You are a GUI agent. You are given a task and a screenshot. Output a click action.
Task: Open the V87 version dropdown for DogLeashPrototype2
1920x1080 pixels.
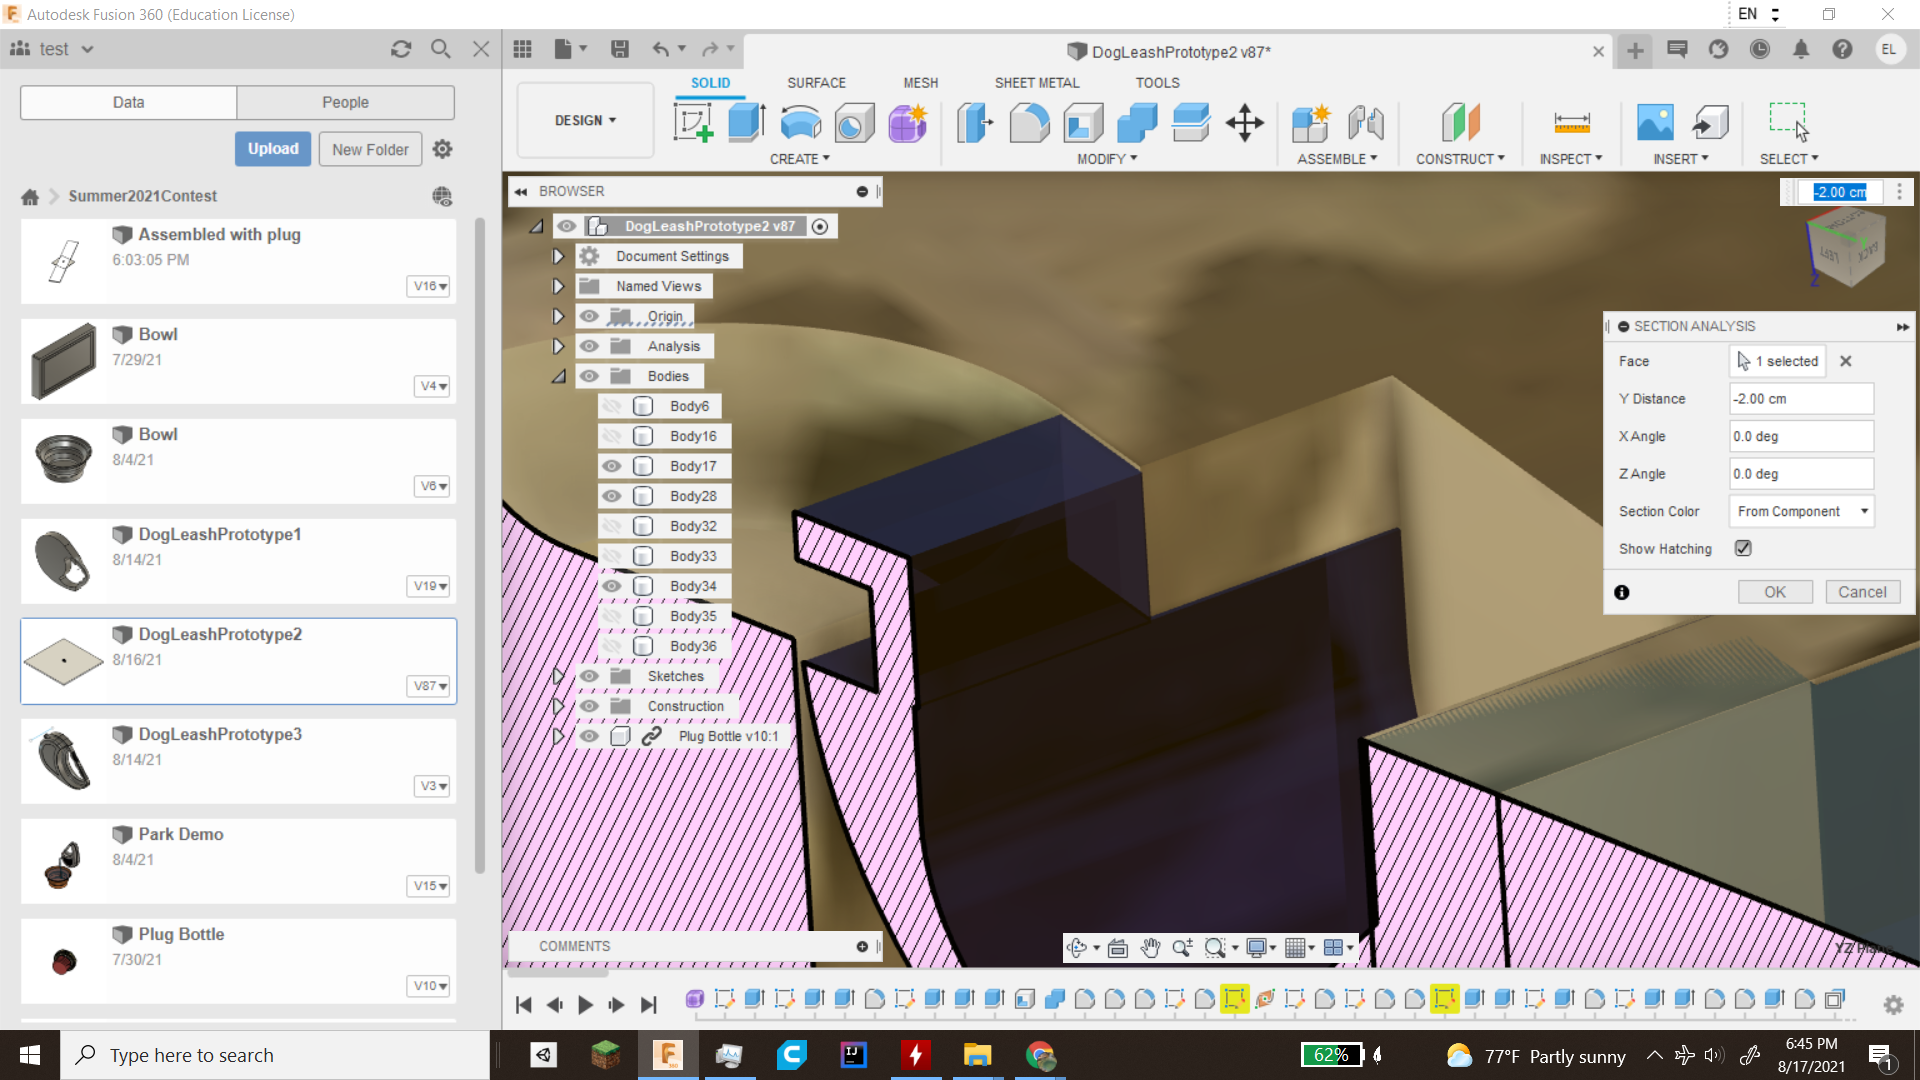(428, 686)
